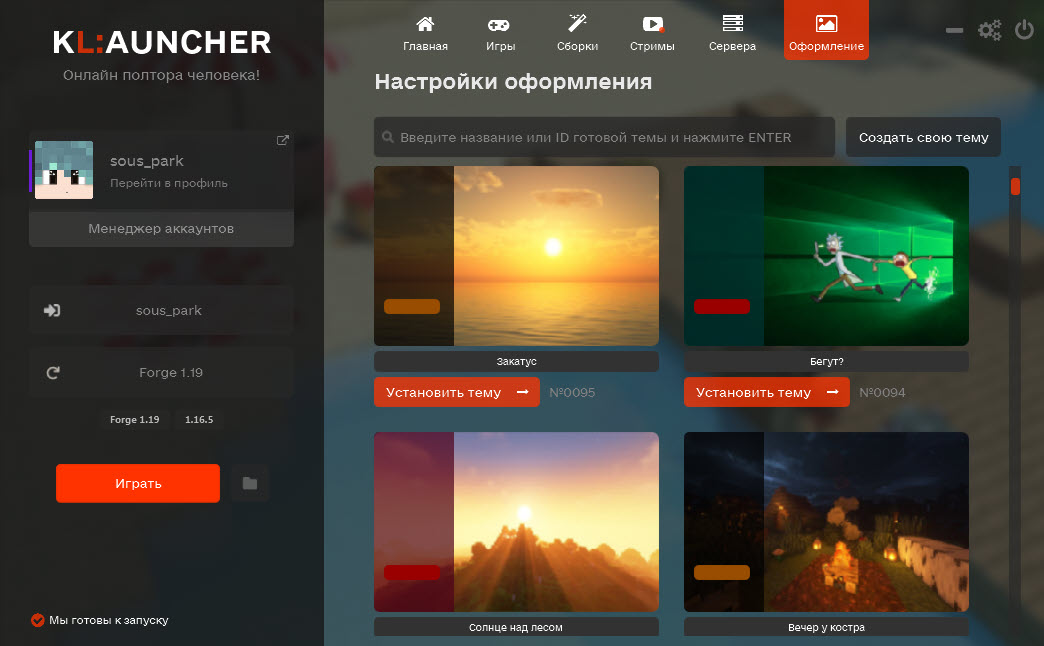Screen dimensions: 1044x646
Task: Select the Forge 1.19 version chip
Action: pyautogui.click(x=135, y=420)
